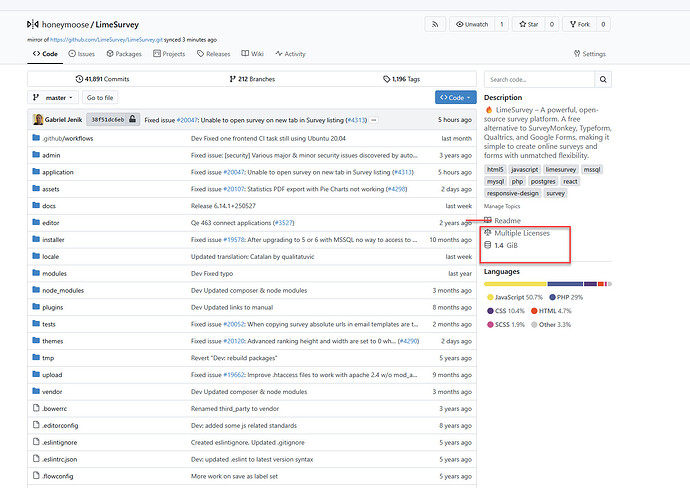Screen dimensions: 690x488
Task: Click the react topic tag
Action: (x=570, y=181)
